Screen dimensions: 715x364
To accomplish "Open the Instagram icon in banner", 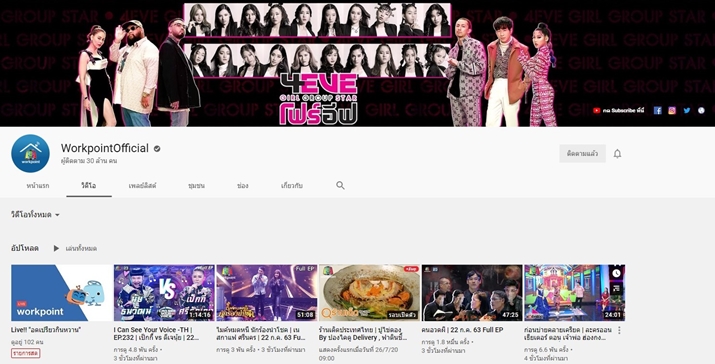I will (x=672, y=110).
